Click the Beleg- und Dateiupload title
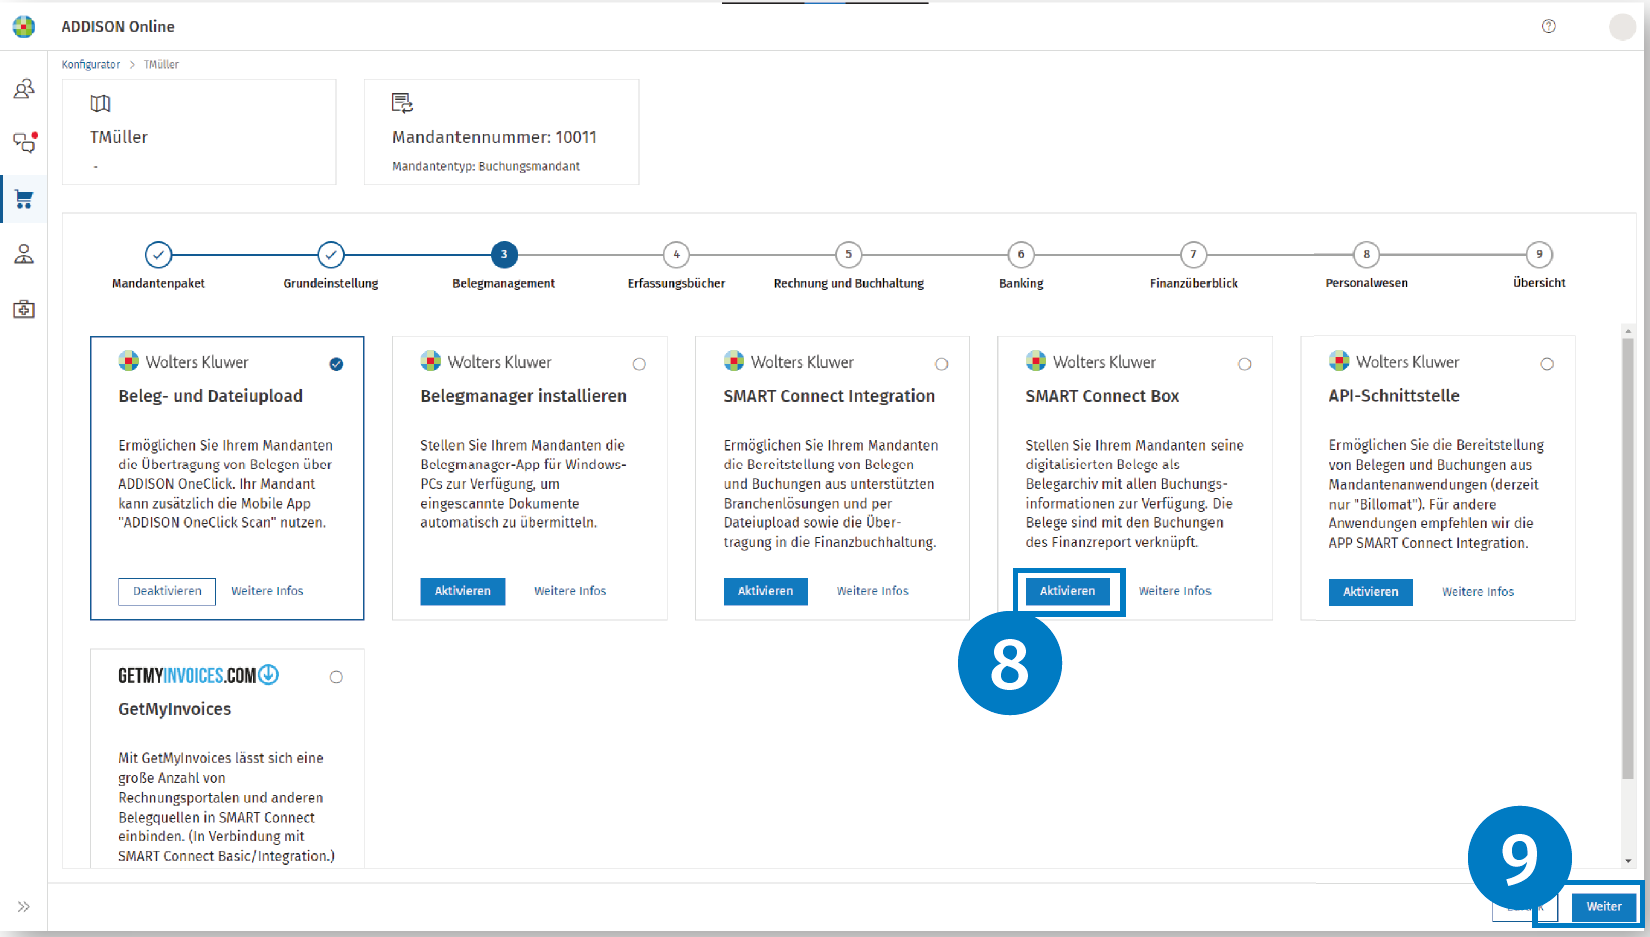Image resolution: width=1650 pixels, height=937 pixels. pyautogui.click(x=210, y=396)
